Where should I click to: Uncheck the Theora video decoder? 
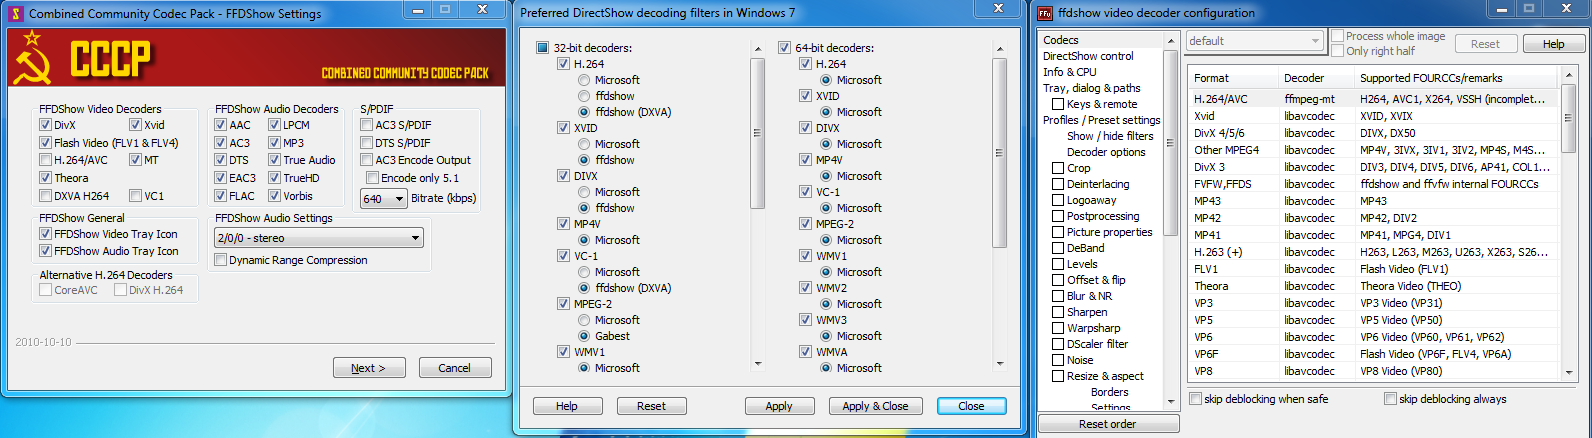pos(45,178)
